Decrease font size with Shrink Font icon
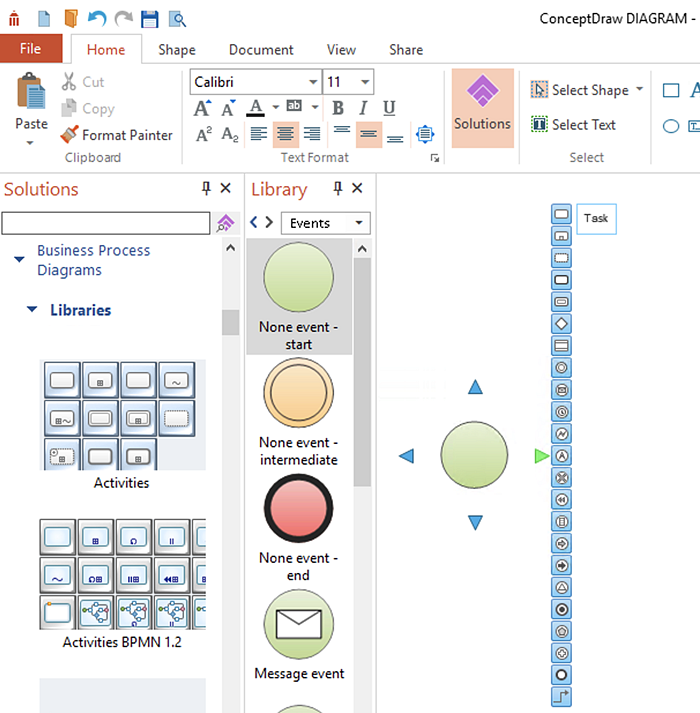Screen dimensions: 700x713 228,108
